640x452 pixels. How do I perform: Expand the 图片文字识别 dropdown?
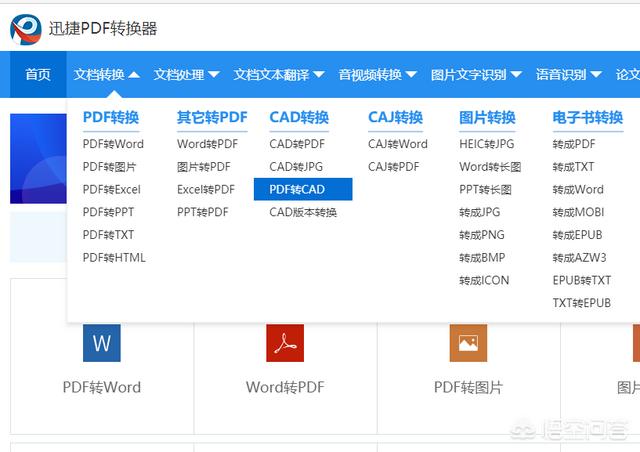point(476,74)
